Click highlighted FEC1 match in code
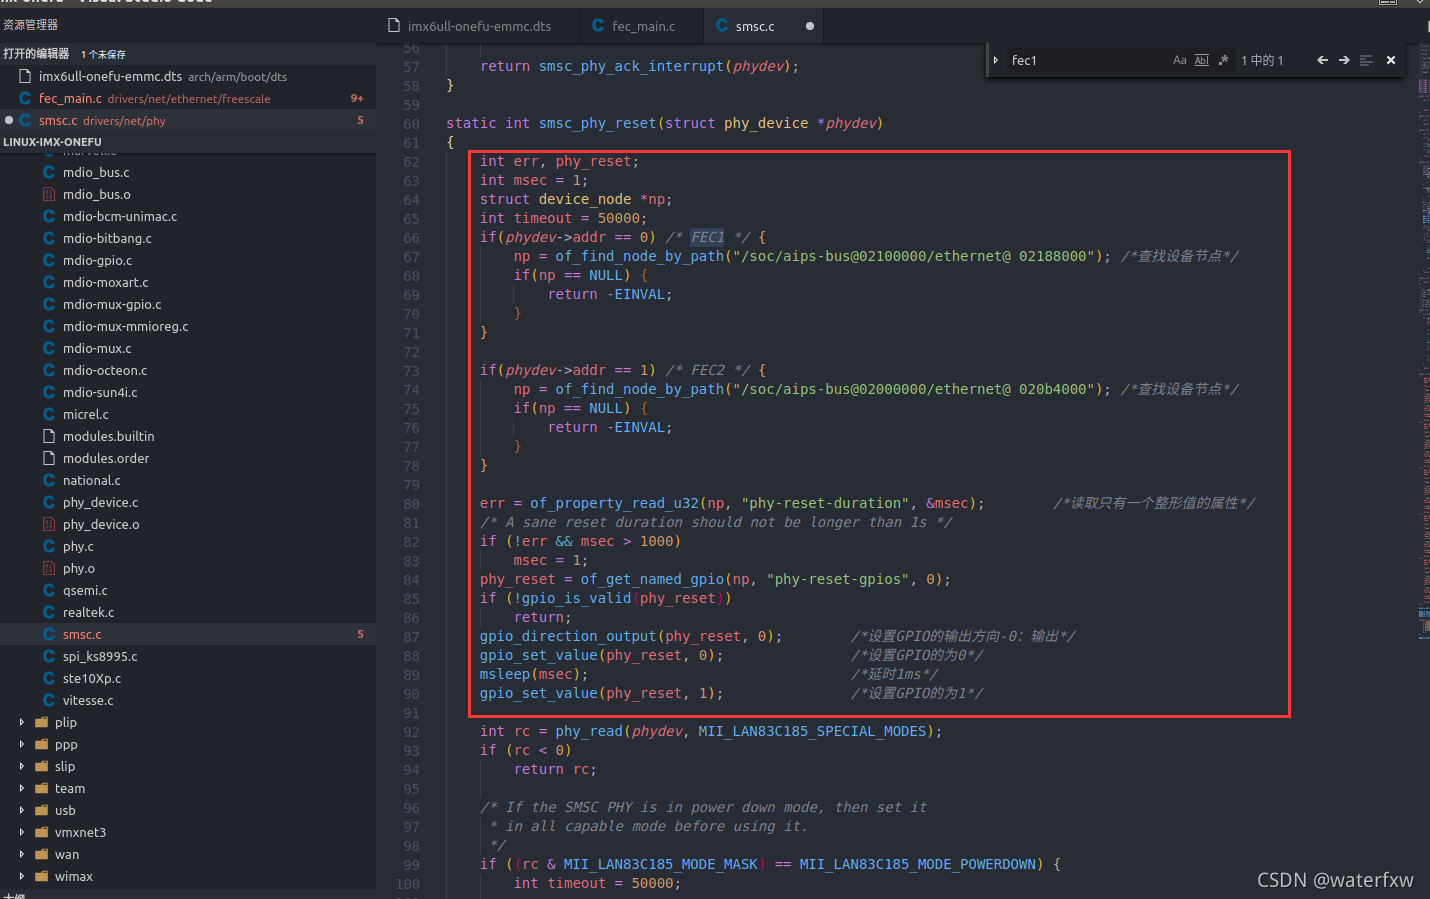The height and width of the screenshot is (899, 1430). [707, 237]
